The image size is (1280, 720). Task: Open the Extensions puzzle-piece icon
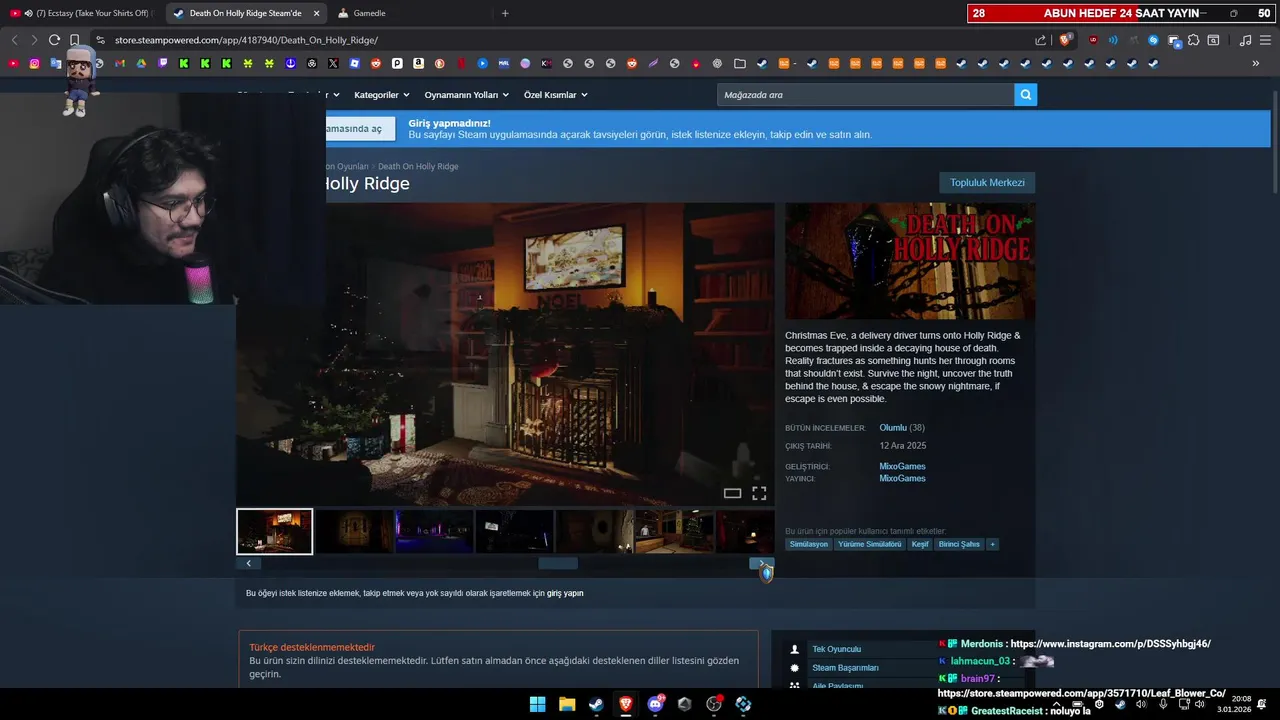click(x=1193, y=40)
